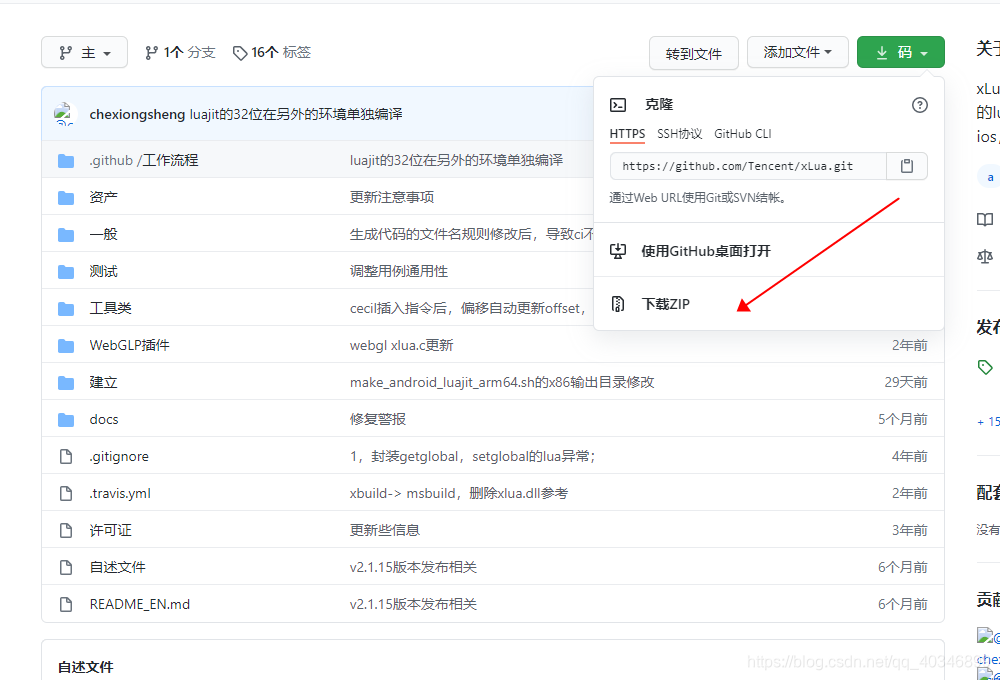This screenshot has height=680, width=1000.
Task: Switch to the GitHub CLI tab
Action: point(742,134)
